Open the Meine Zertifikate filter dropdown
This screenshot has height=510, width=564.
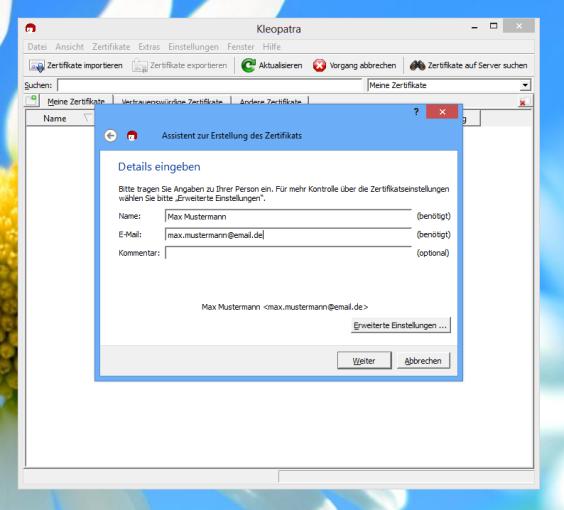525,85
